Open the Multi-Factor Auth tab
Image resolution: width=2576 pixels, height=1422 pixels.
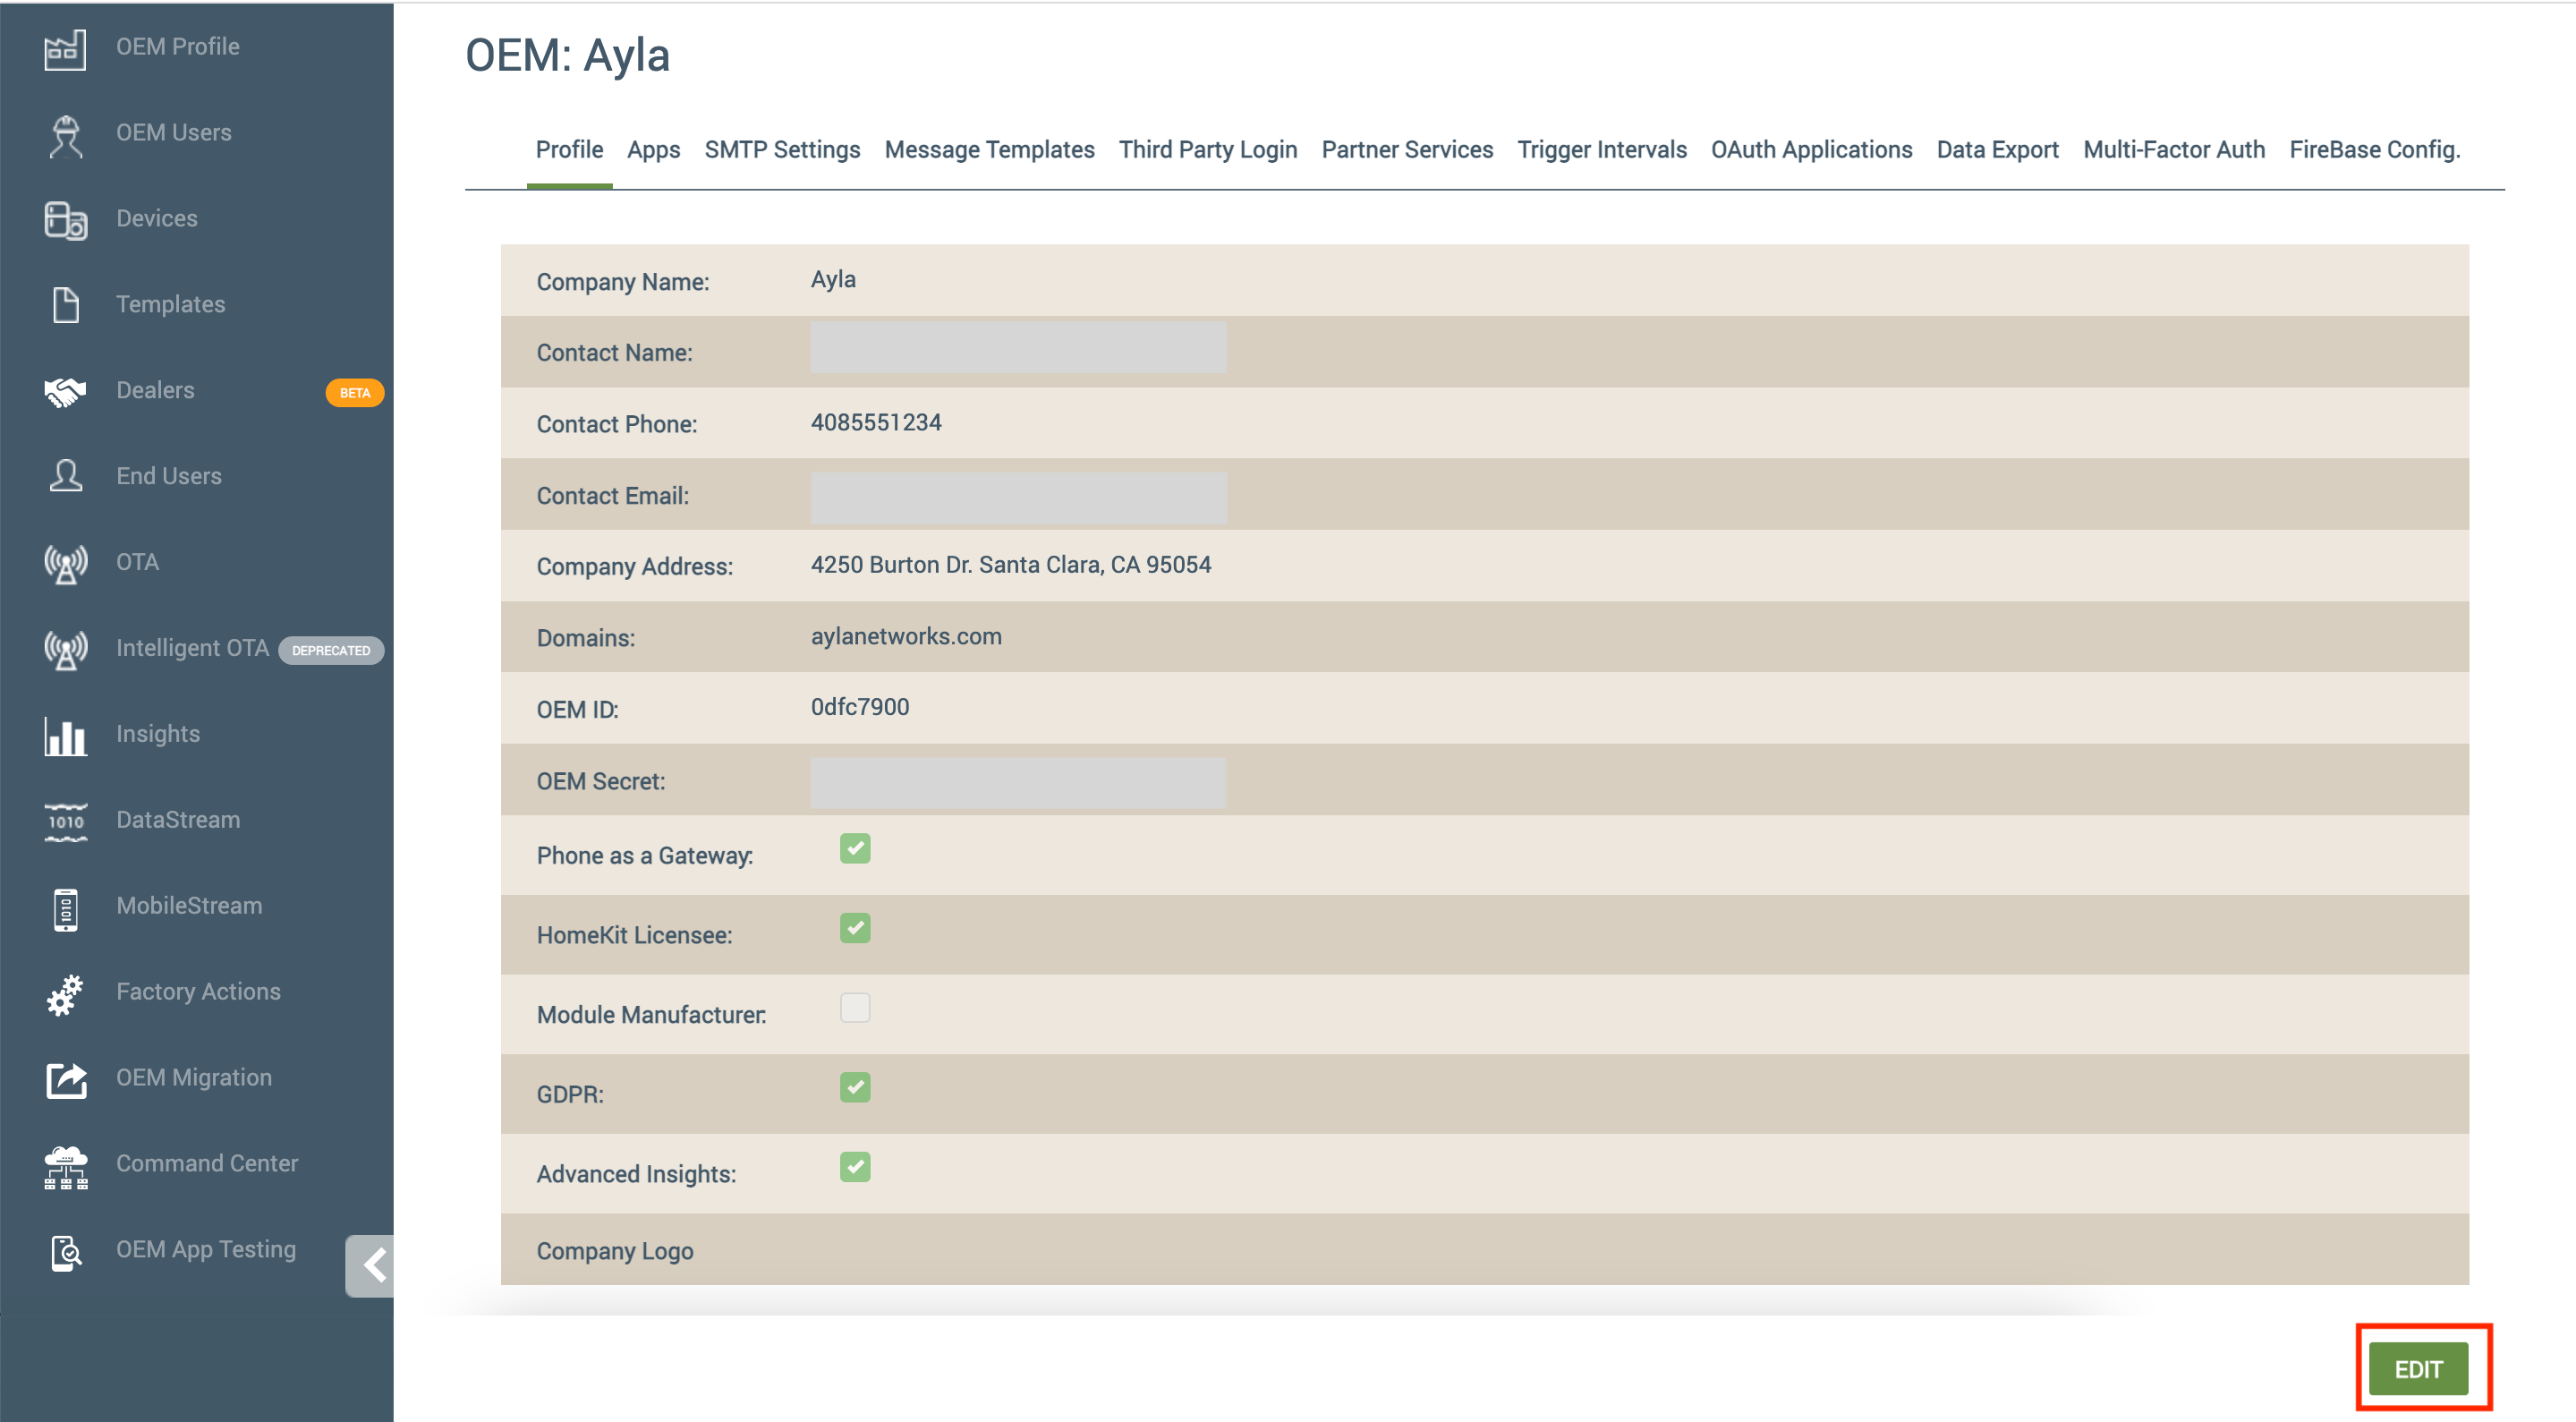tap(2173, 149)
